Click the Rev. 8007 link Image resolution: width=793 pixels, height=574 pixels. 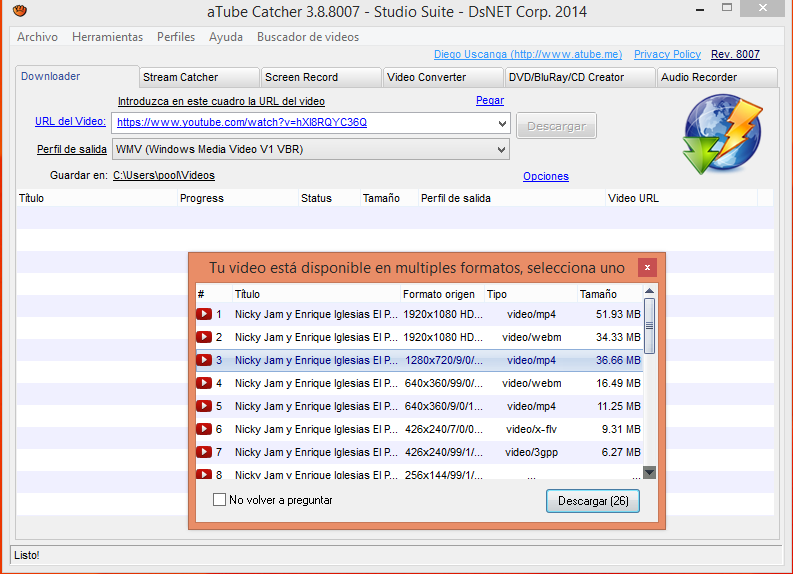735,54
